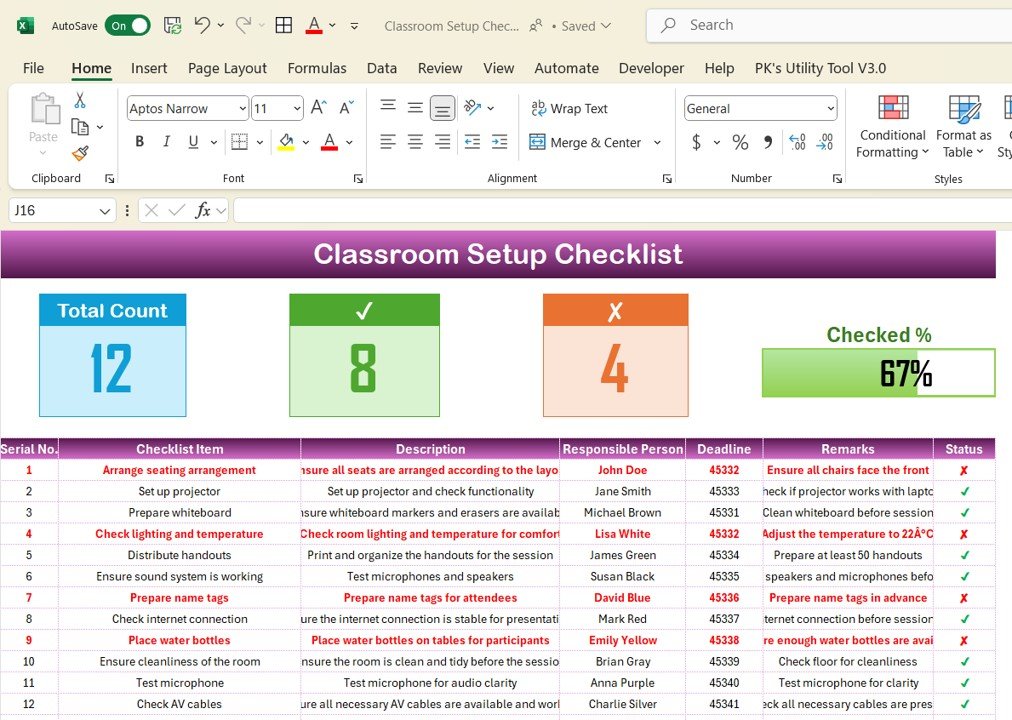Click the Cut scissors icon
Viewport: 1012px width, 720px height.
79,100
